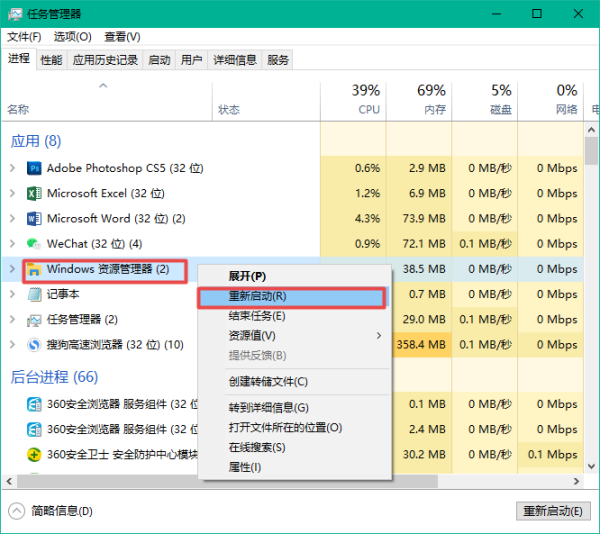Switch to the 性能 tab
Screen dimensions: 600x534
(51, 60)
